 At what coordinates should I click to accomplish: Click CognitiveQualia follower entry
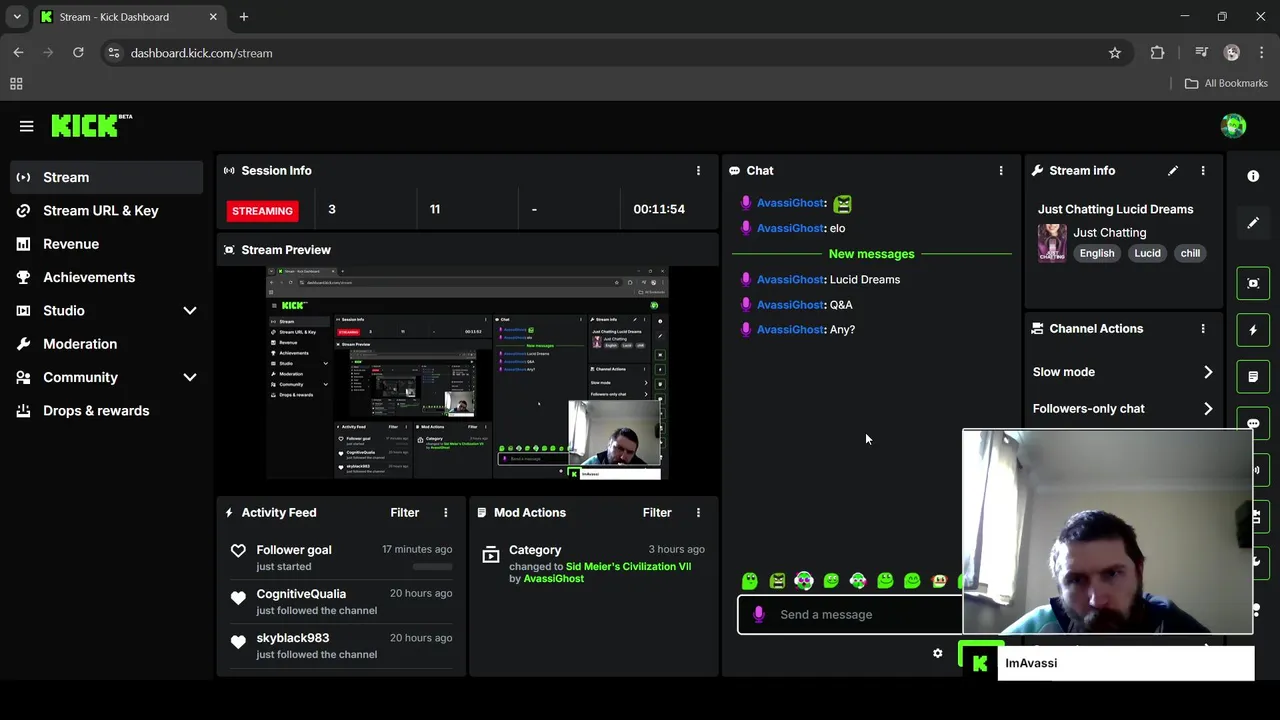[341, 602]
